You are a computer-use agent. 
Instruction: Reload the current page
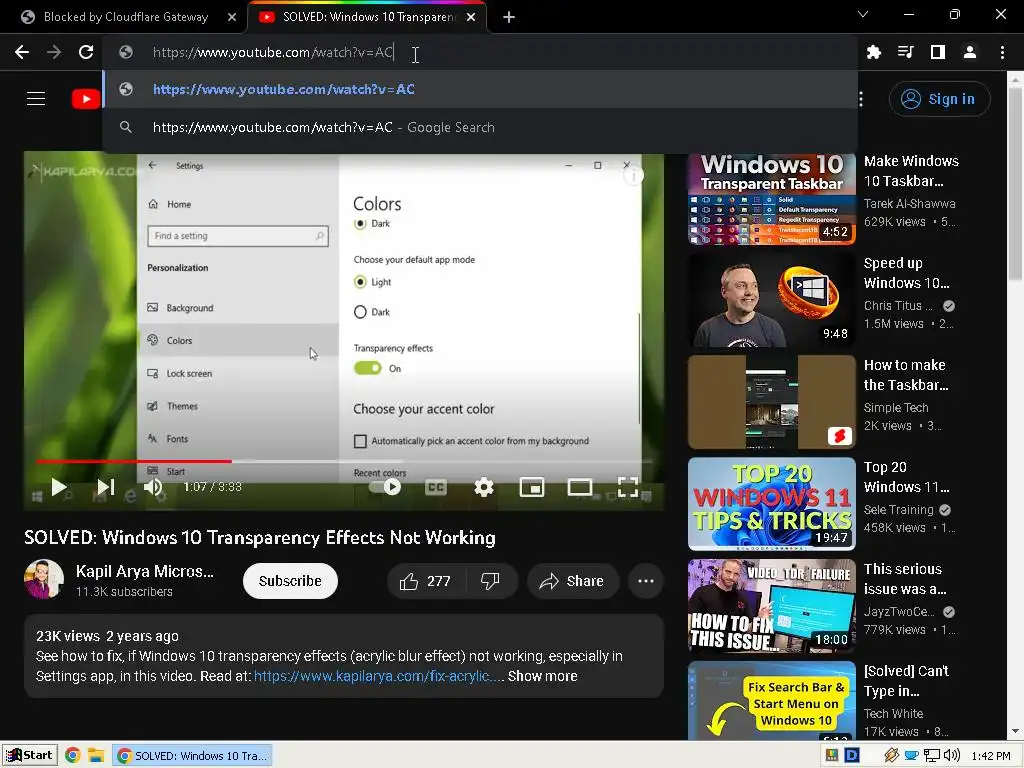click(x=86, y=52)
